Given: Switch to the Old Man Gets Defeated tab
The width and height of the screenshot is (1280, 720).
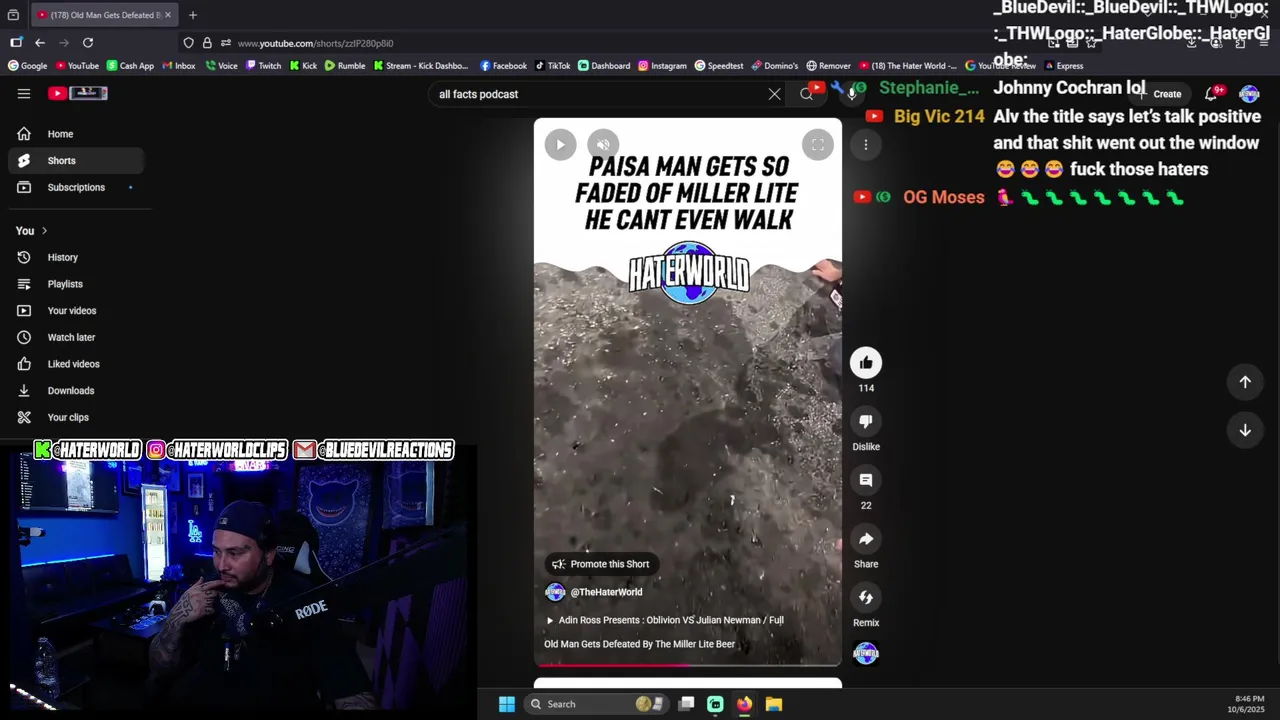Looking at the screenshot, I should click(103, 15).
